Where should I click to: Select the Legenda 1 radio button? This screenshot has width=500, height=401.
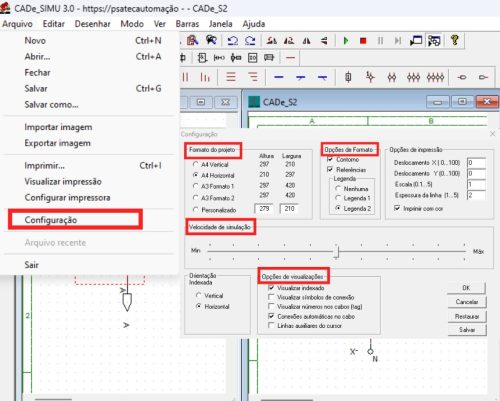tap(338, 198)
